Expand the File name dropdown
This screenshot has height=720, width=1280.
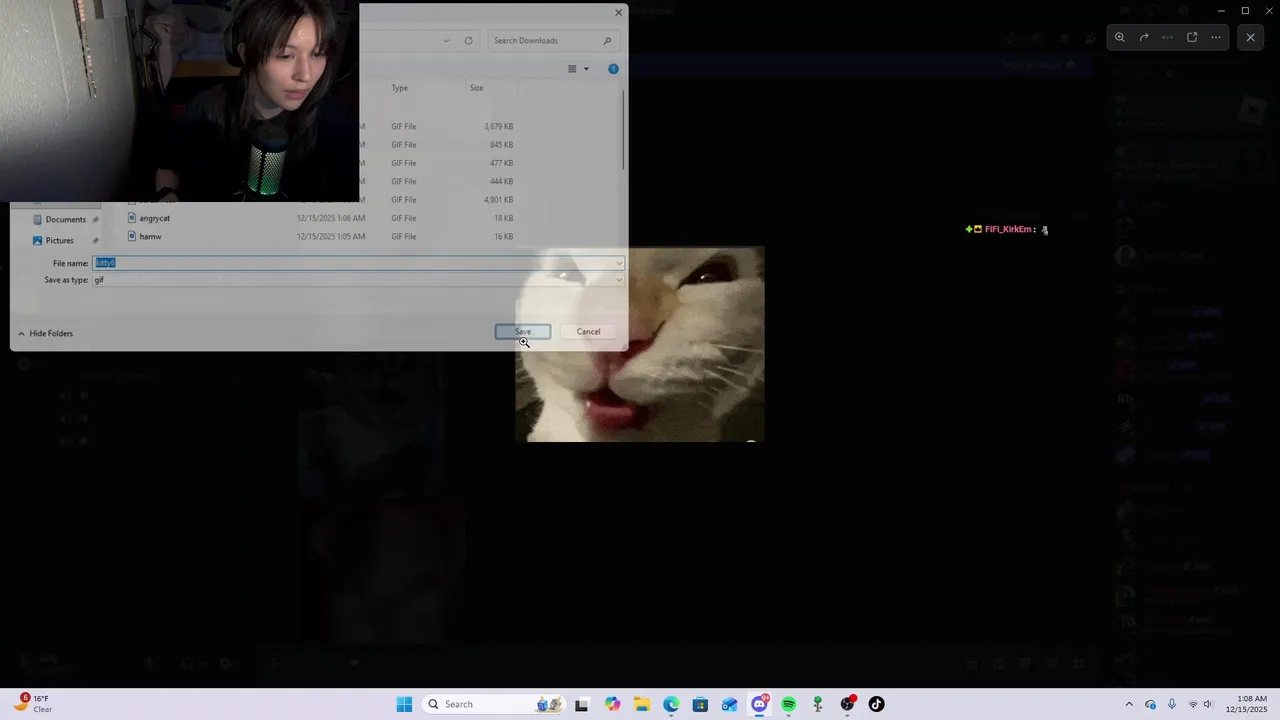coord(618,263)
